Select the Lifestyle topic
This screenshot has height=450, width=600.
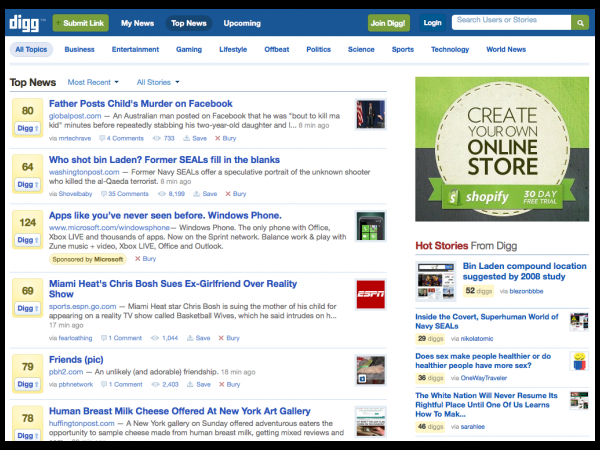(x=233, y=49)
